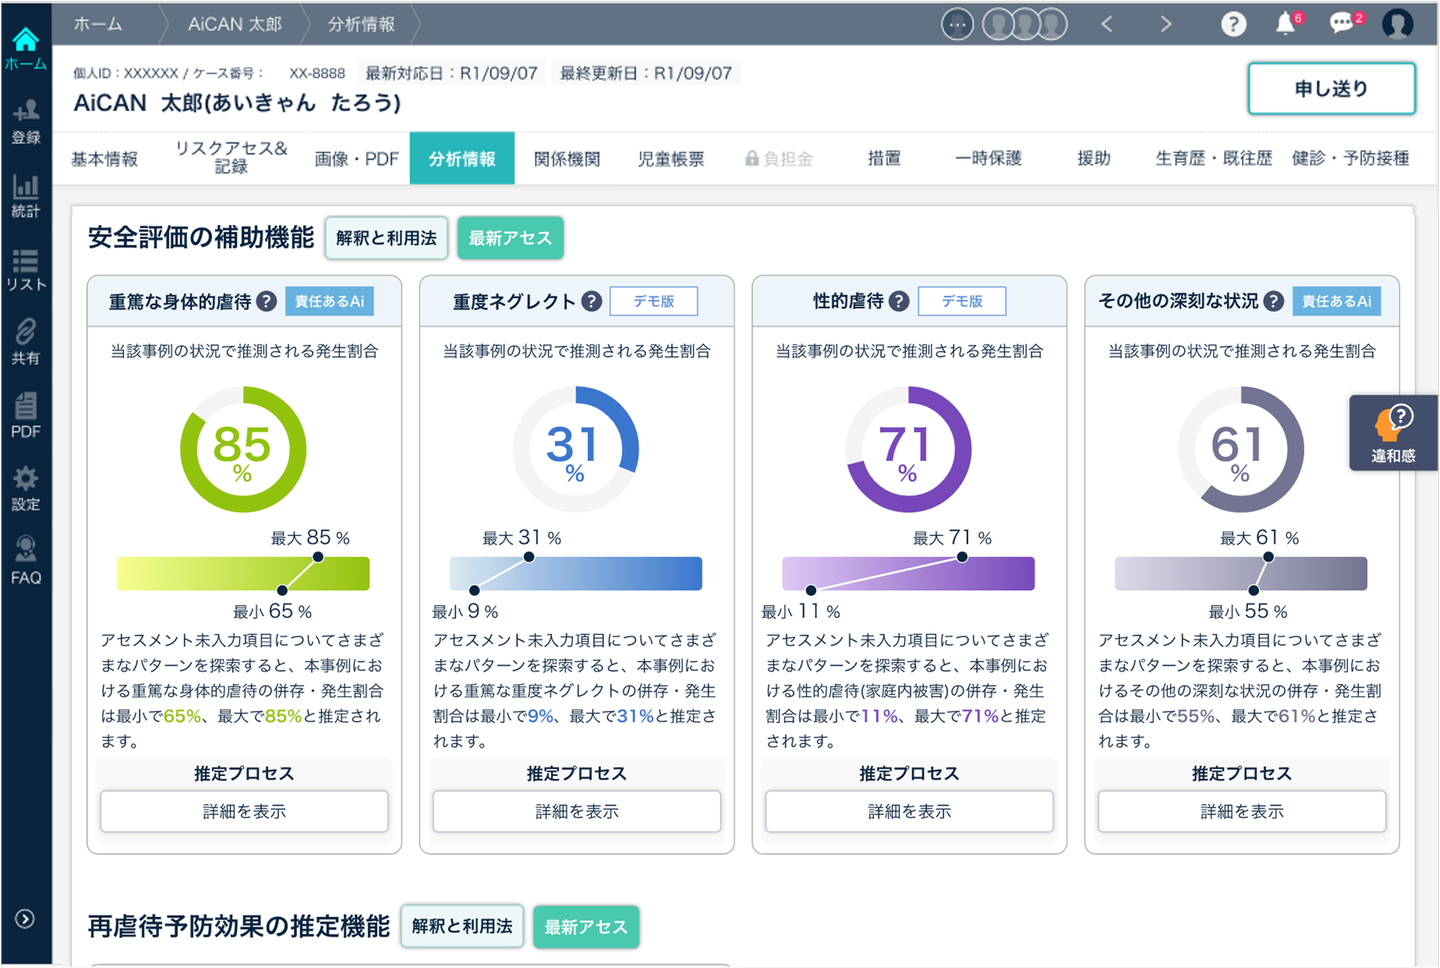This screenshot has height=968, width=1440.
Task: Open the more options ellipsis button
Action: [957, 24]
